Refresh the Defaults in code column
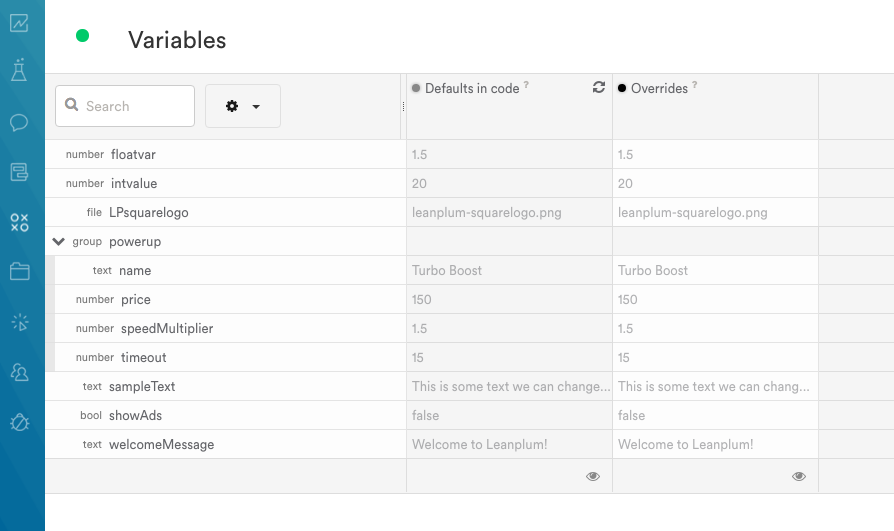This screenshot has height=531, width=894. coord(599,87)
